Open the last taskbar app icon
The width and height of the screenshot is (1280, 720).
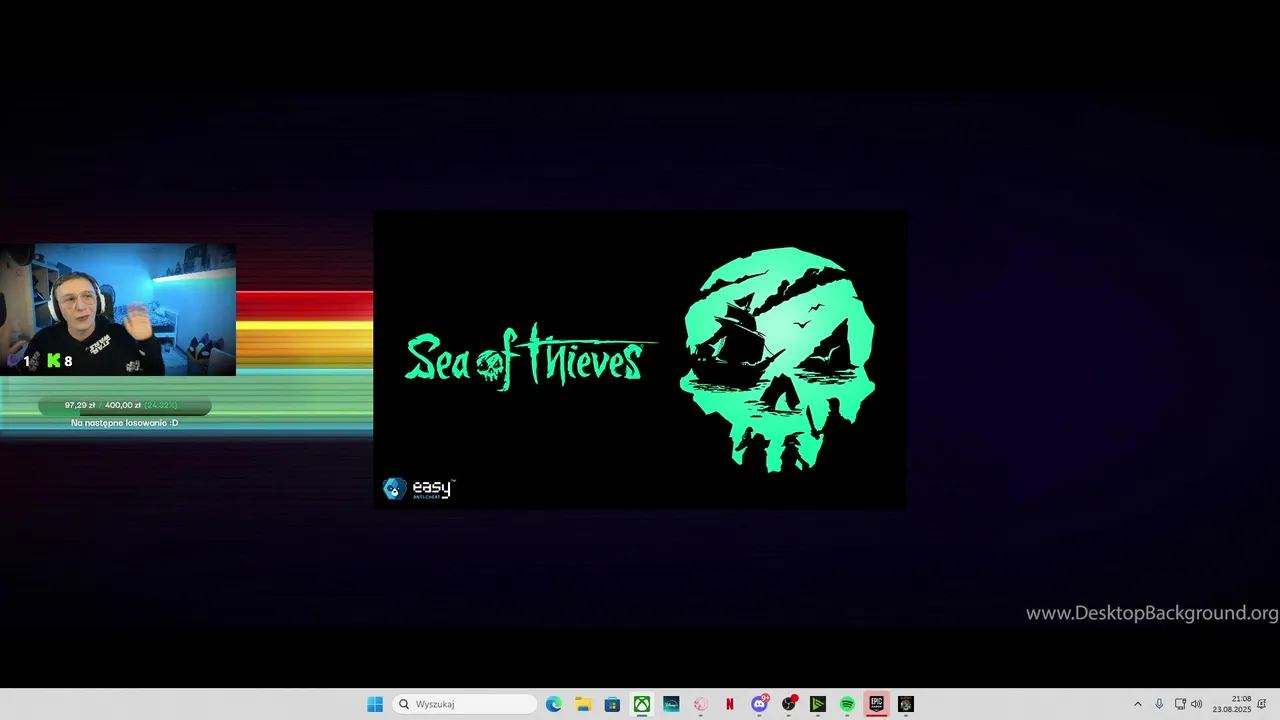(x=906, y=704)
